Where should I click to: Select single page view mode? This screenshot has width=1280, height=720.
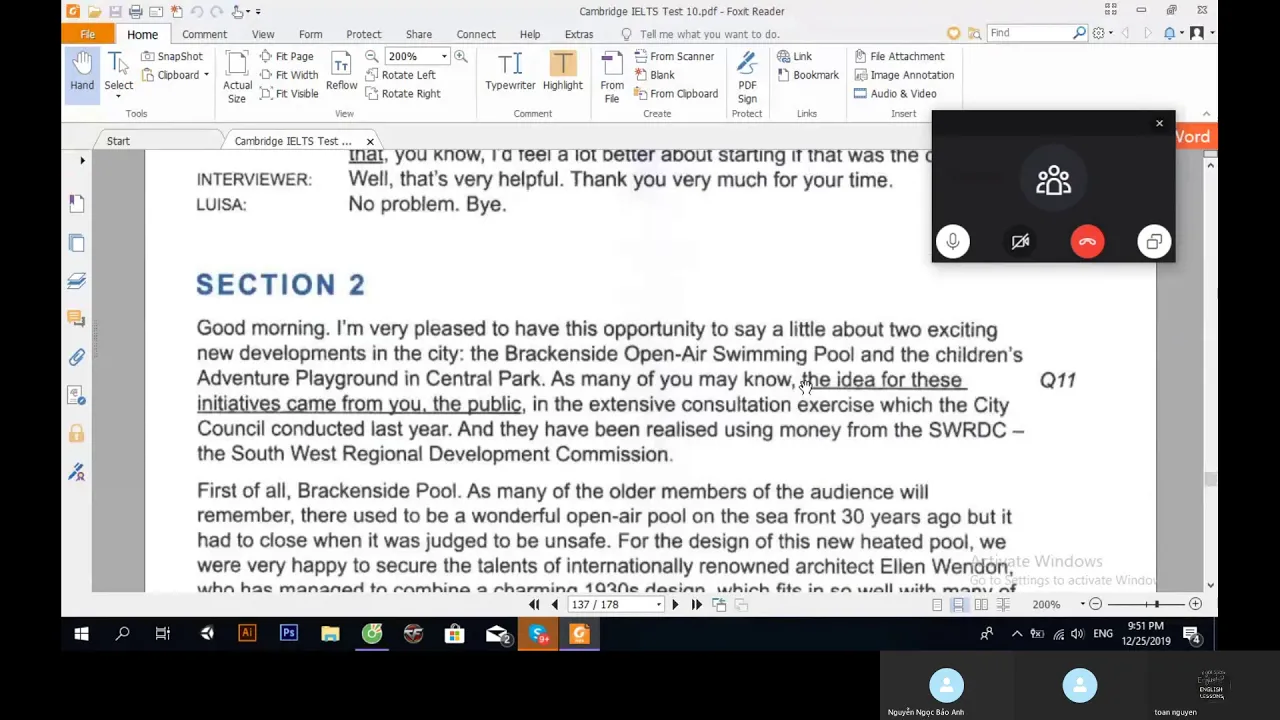(937, 605)
